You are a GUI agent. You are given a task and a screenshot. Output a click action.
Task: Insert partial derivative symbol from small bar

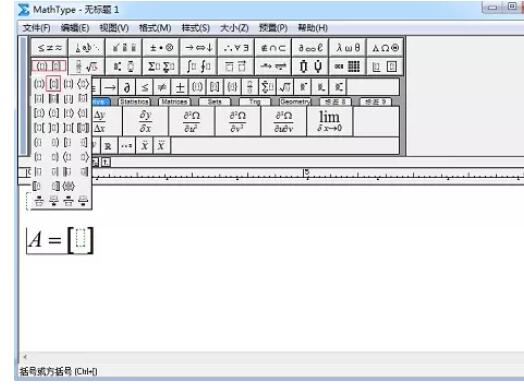127,87
